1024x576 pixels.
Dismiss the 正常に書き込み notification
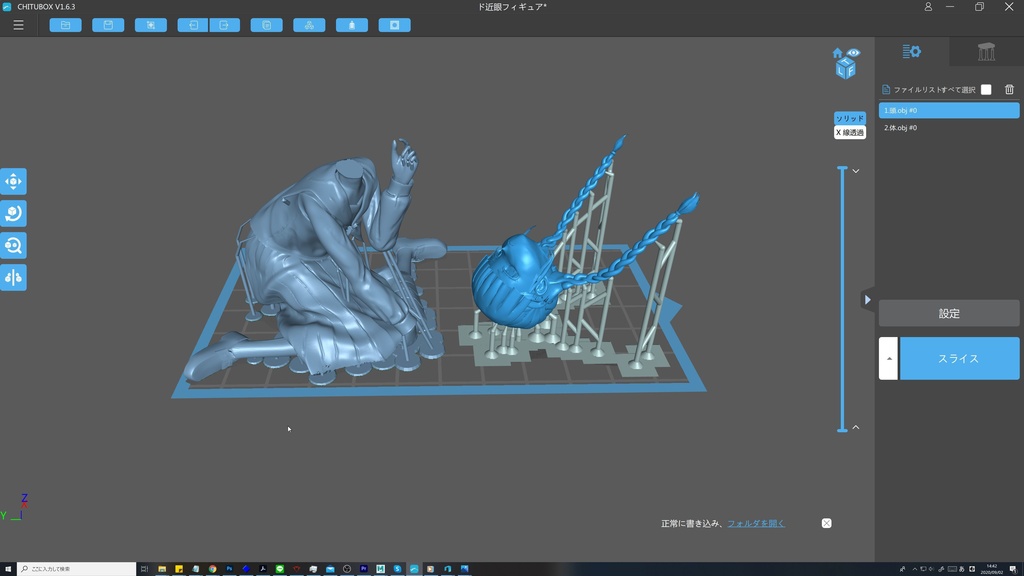(826, 523)
